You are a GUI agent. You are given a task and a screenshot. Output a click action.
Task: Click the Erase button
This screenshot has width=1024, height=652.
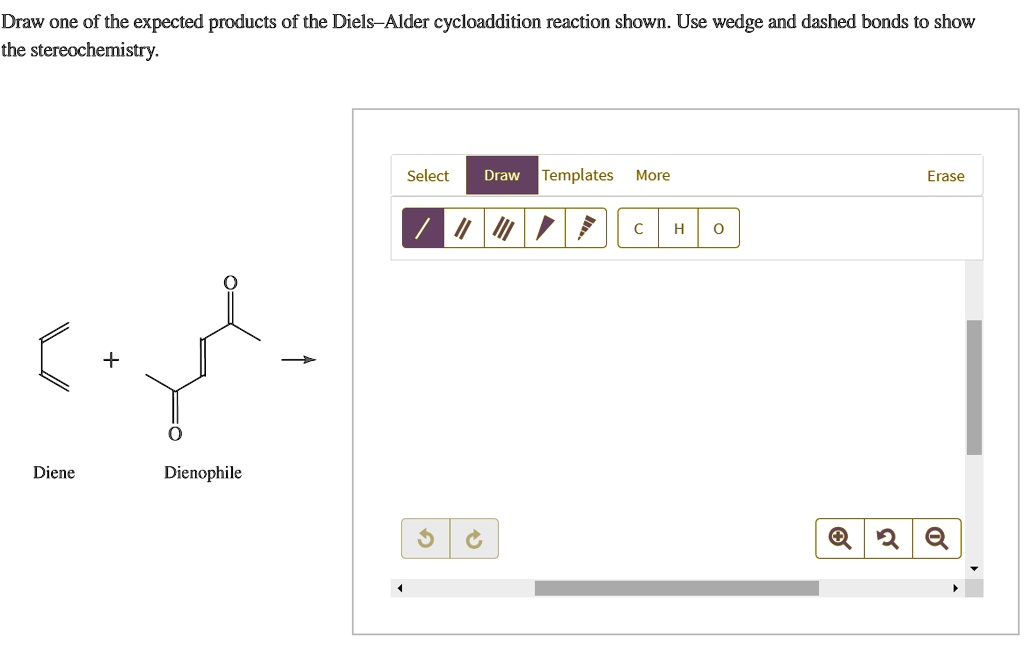point(946,176)
